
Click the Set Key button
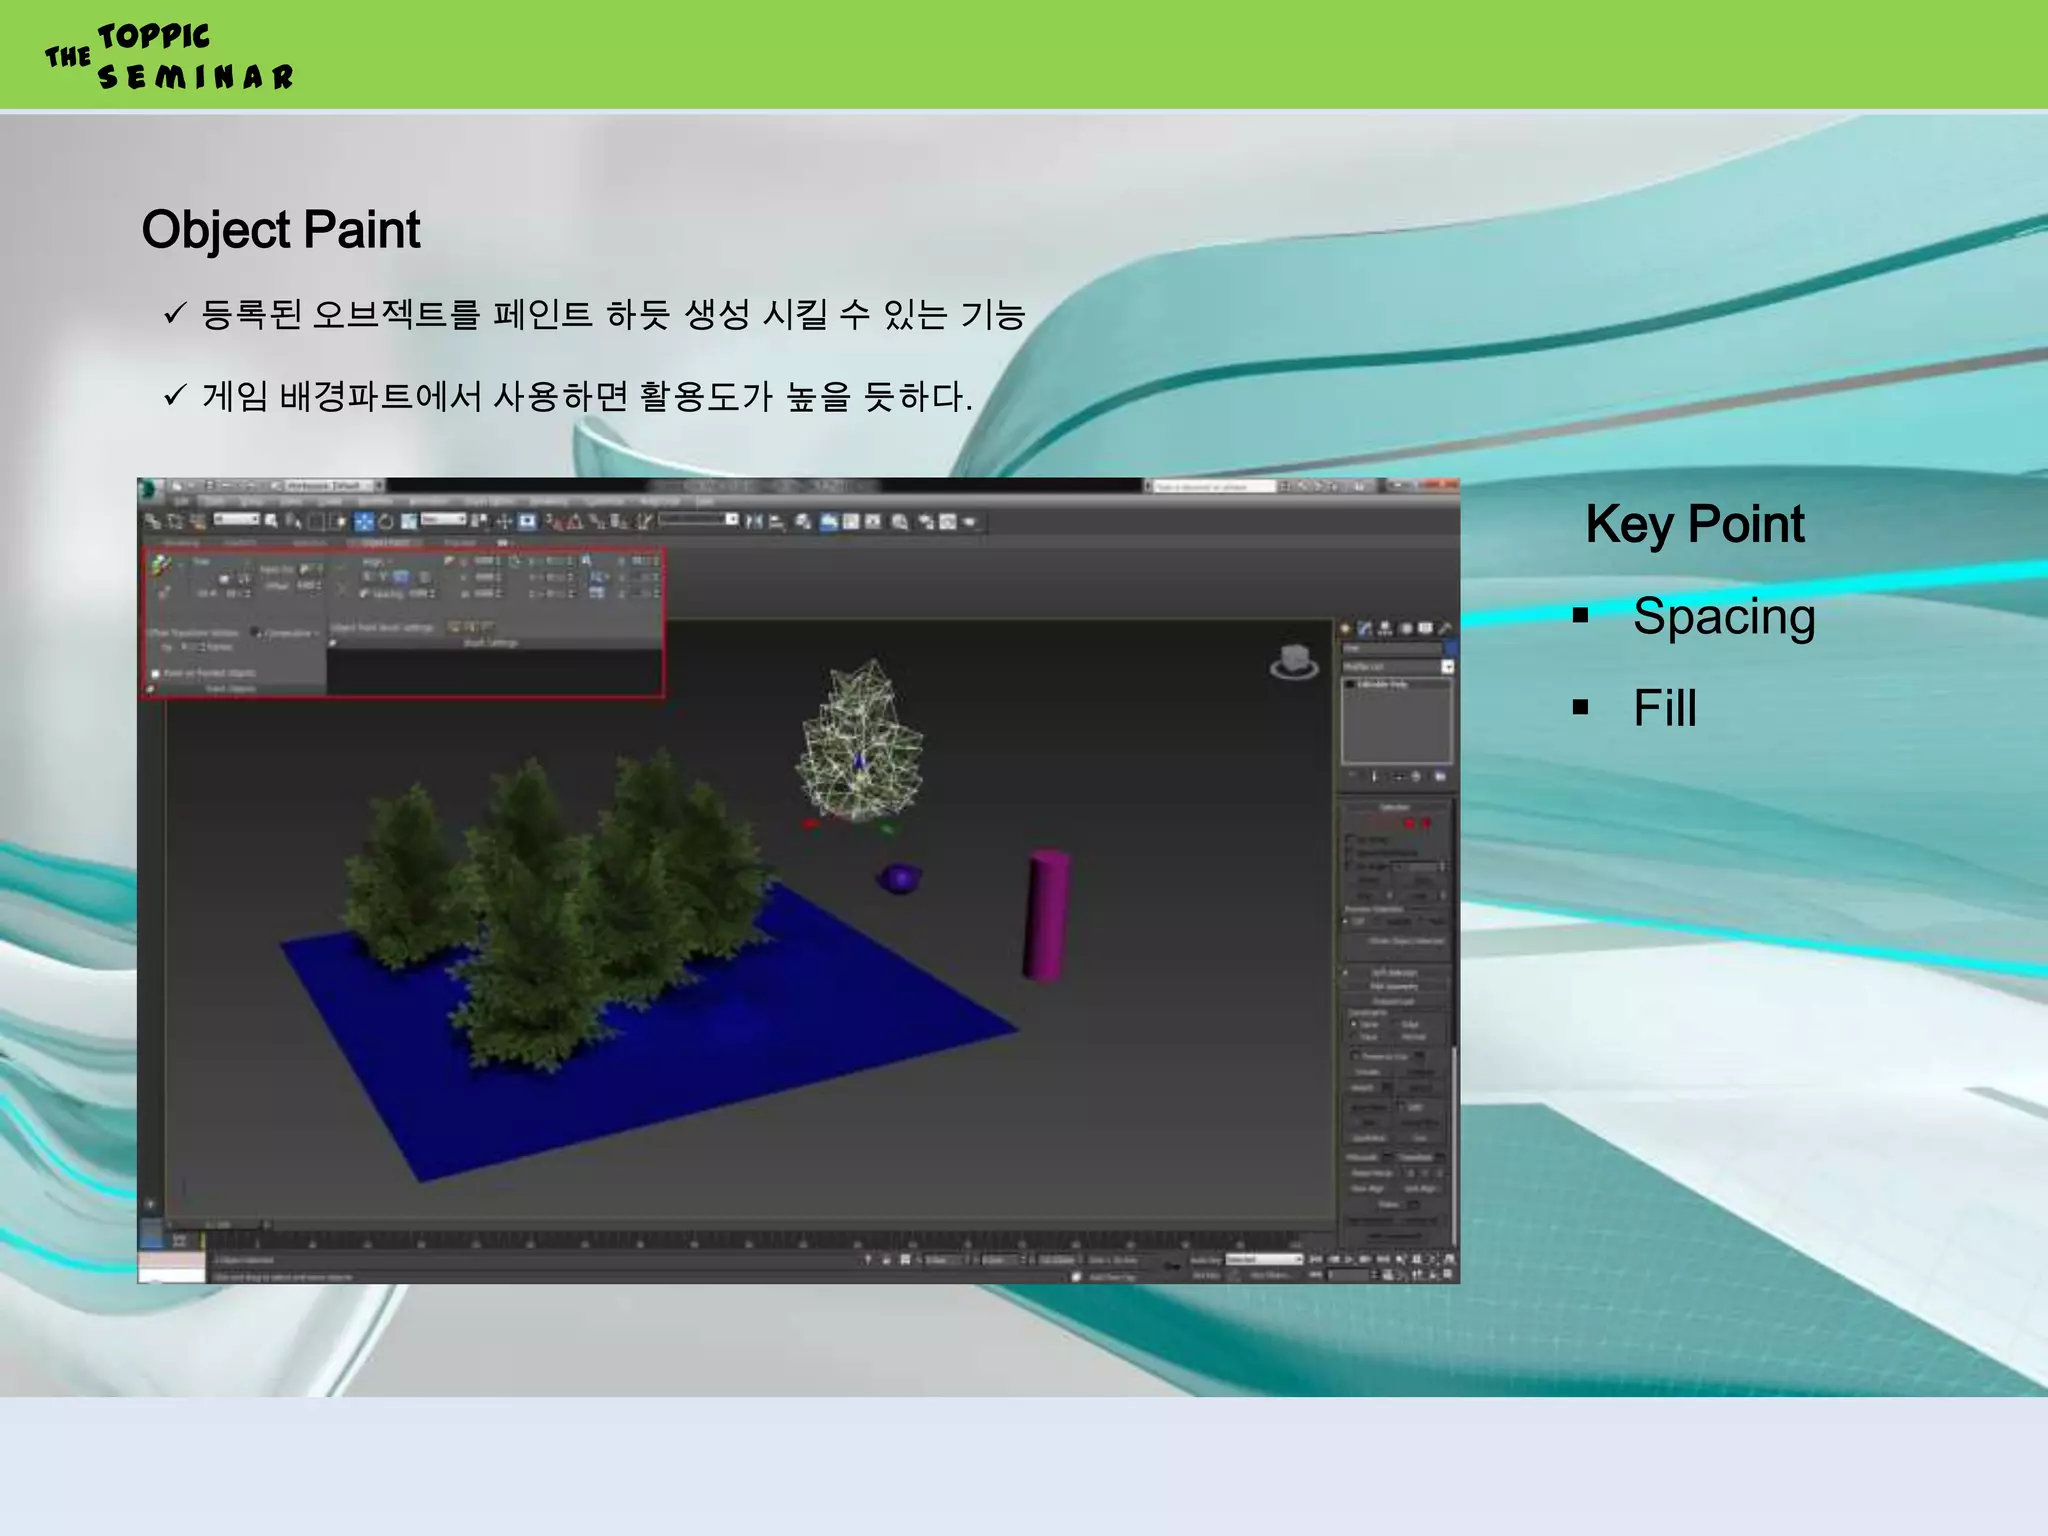click(1206, 1275)
